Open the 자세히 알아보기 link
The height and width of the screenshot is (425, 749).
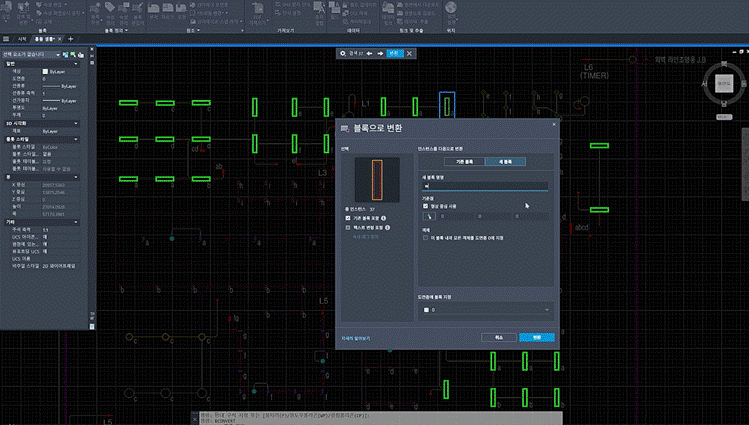[355, 338]
